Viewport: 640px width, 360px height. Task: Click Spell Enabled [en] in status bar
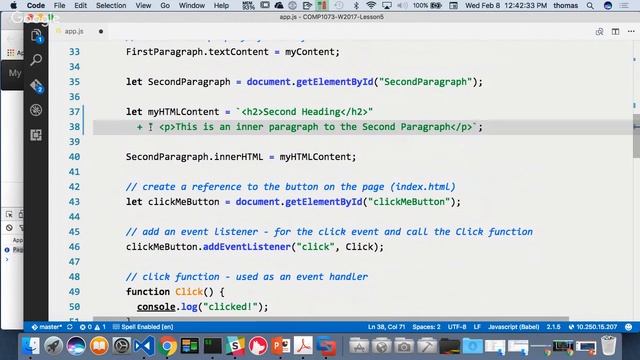pos(143,327)
